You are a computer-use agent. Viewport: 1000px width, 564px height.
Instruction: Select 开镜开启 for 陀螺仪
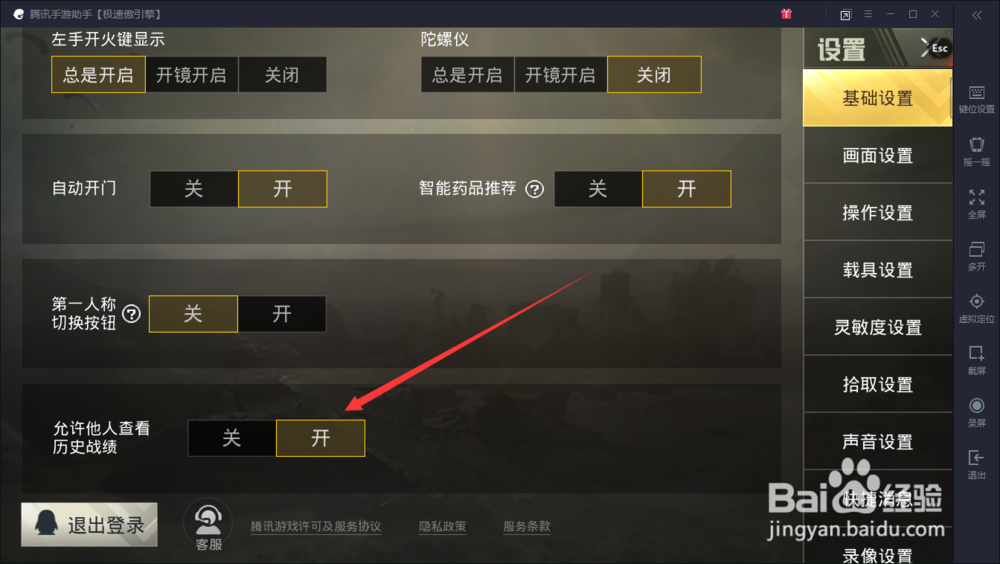(x=560, y=75)
